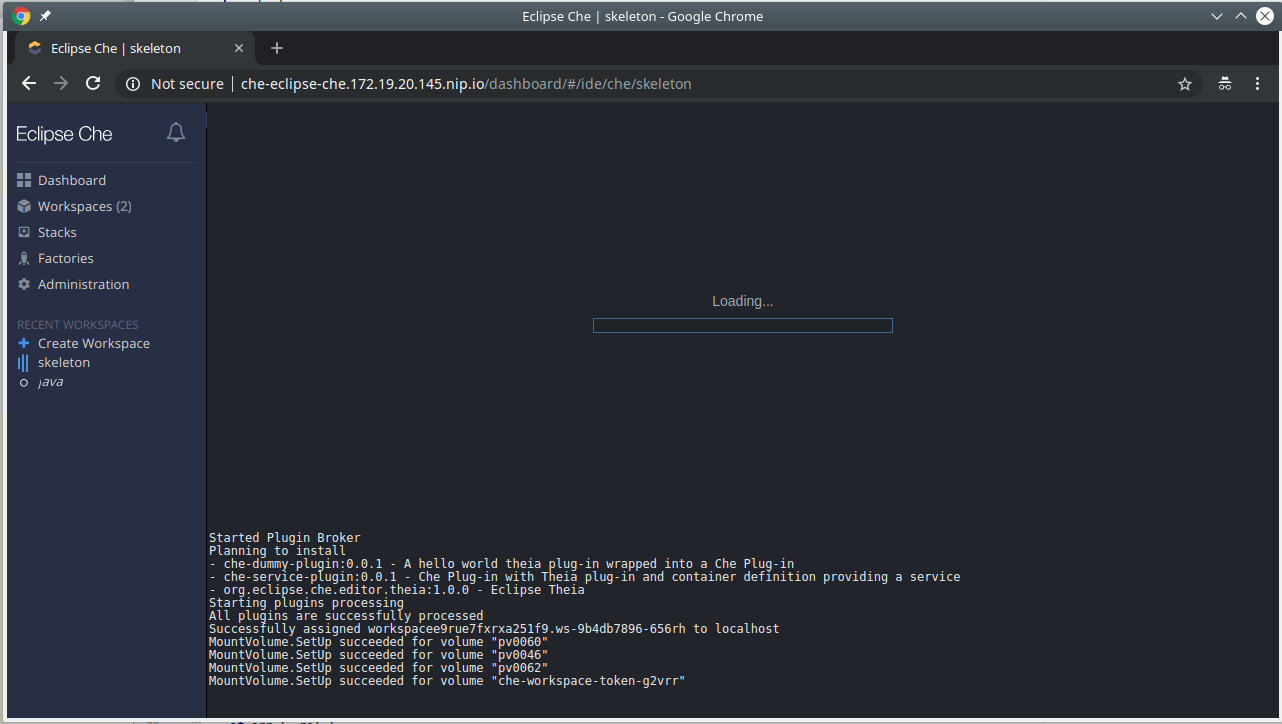1282x724 pixels.
Task: Click 'All plugins are successfully processed' line
Action: pyautogui.click(x=346, y=616)
